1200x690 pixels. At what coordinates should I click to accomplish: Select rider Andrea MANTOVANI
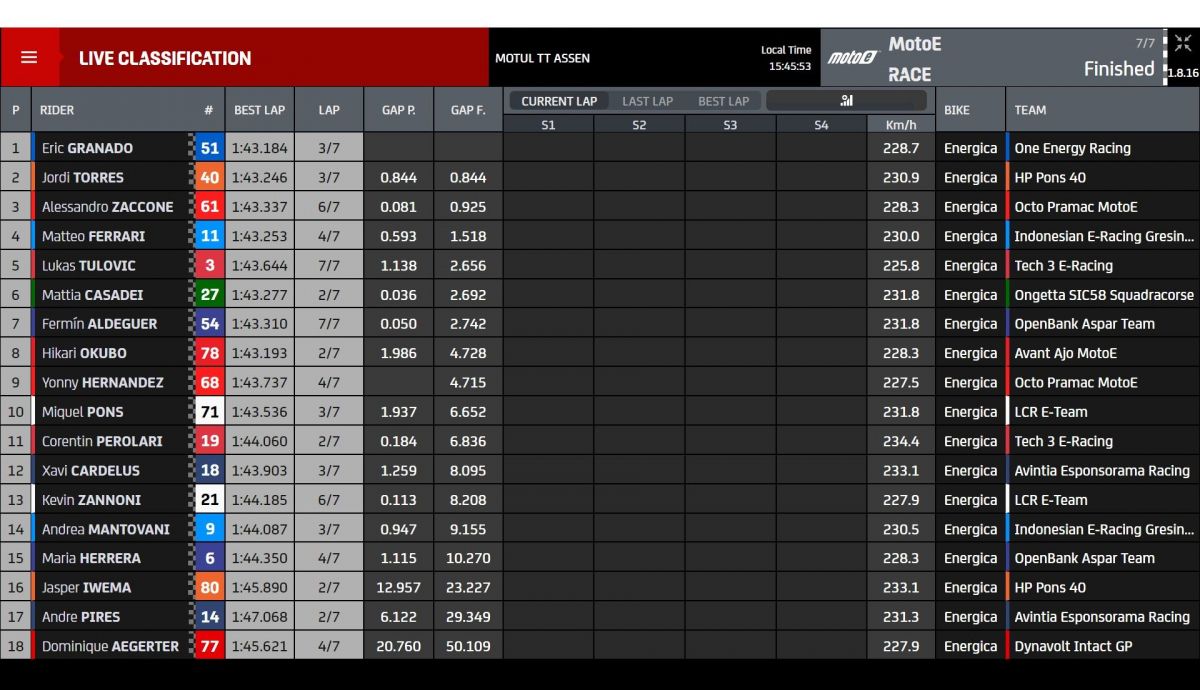click(106, 529)
